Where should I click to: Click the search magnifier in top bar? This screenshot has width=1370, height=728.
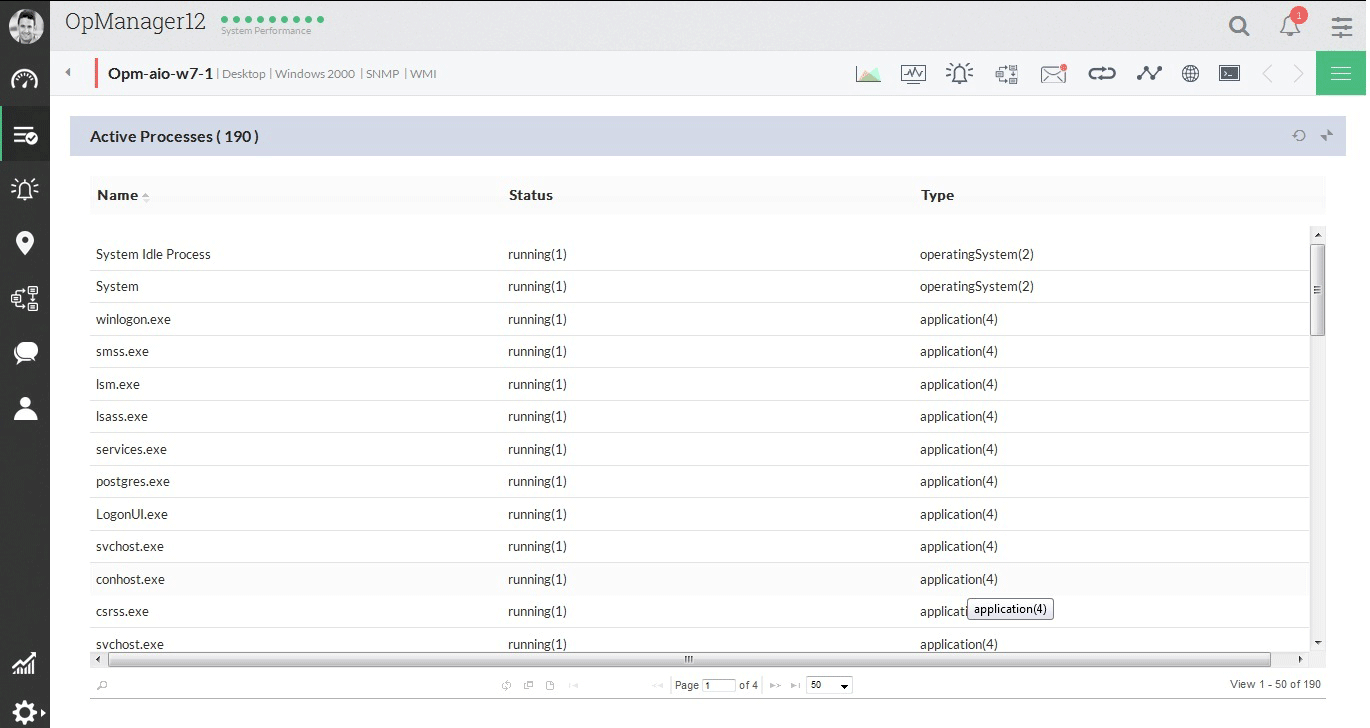(x=1239, y=26)
